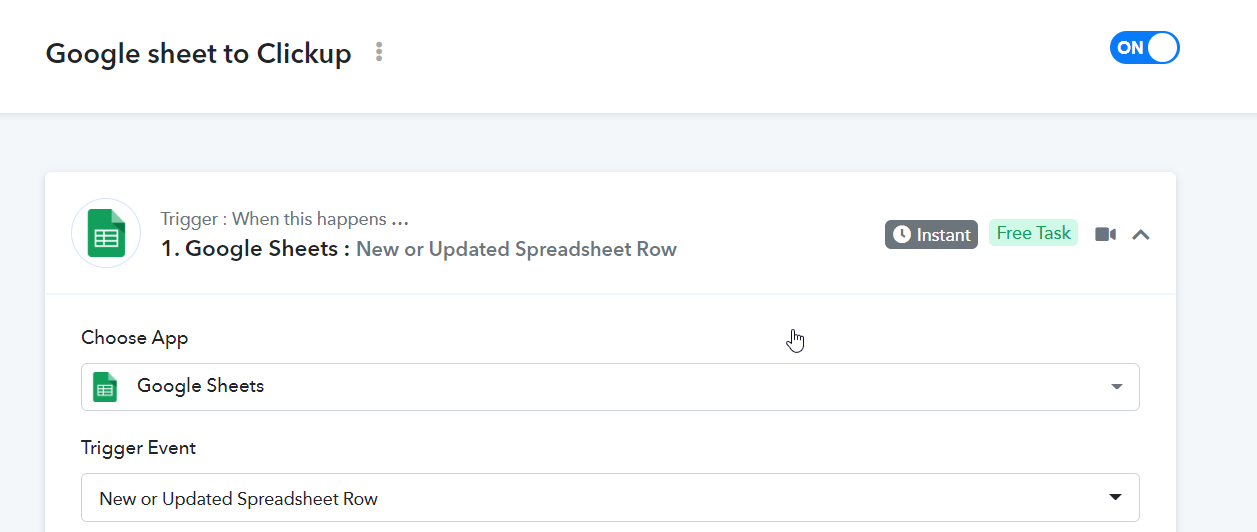Click the Instant label badge text

944,235
